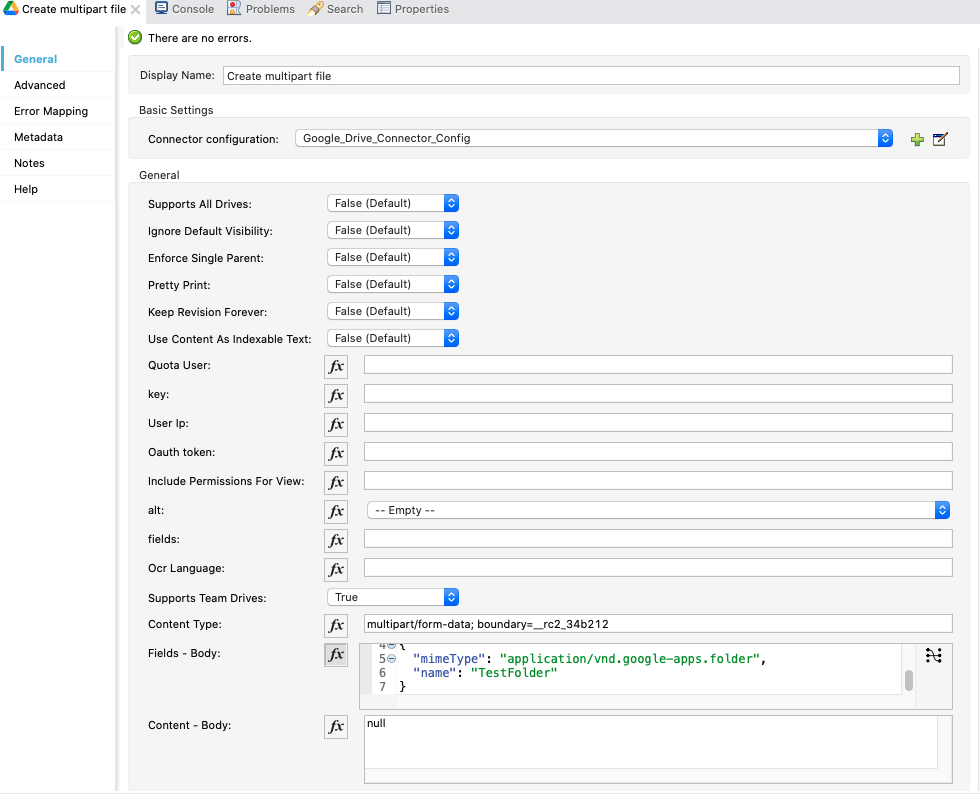
Task: Click into the Display Name text field
Action: (x=590, y=76)
